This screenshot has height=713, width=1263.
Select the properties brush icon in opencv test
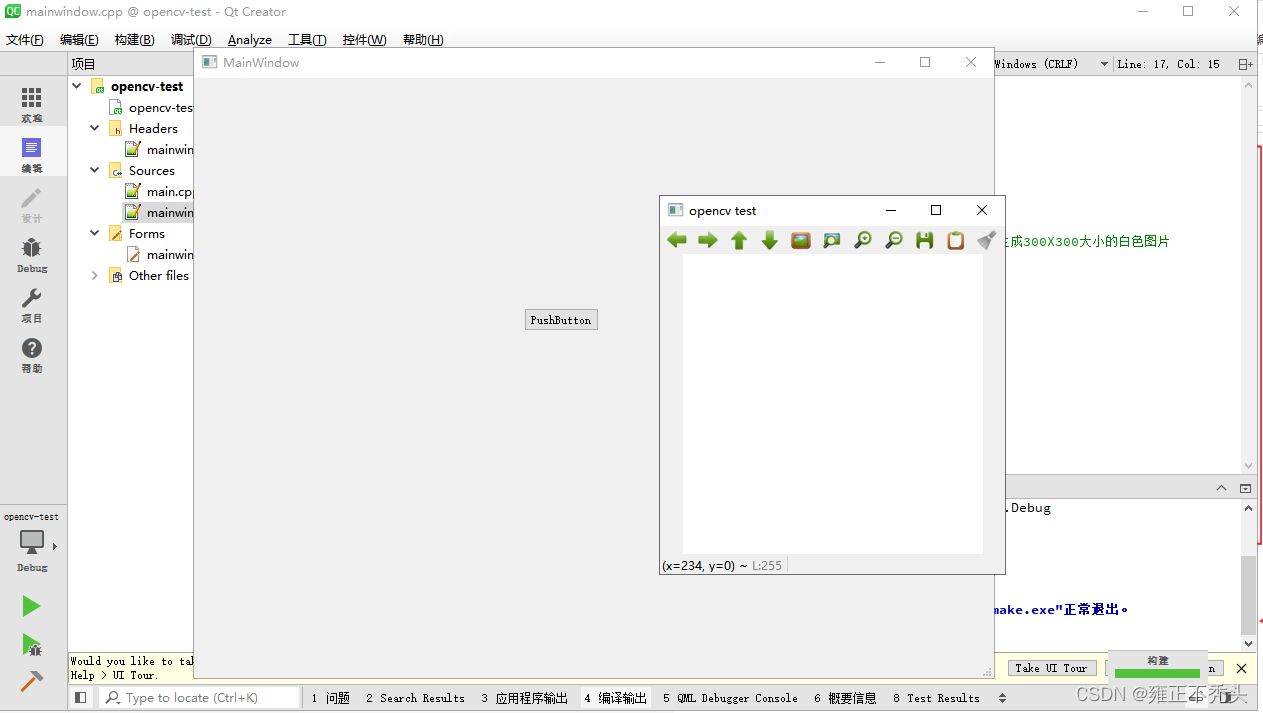(985, 240)
